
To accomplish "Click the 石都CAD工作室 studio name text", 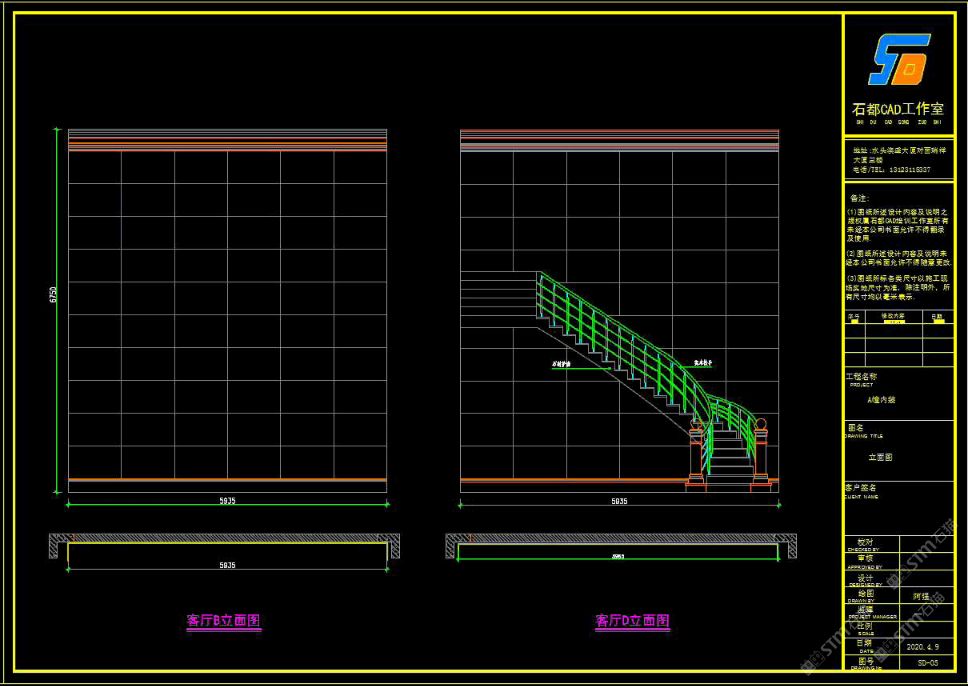I will [896, 109].
